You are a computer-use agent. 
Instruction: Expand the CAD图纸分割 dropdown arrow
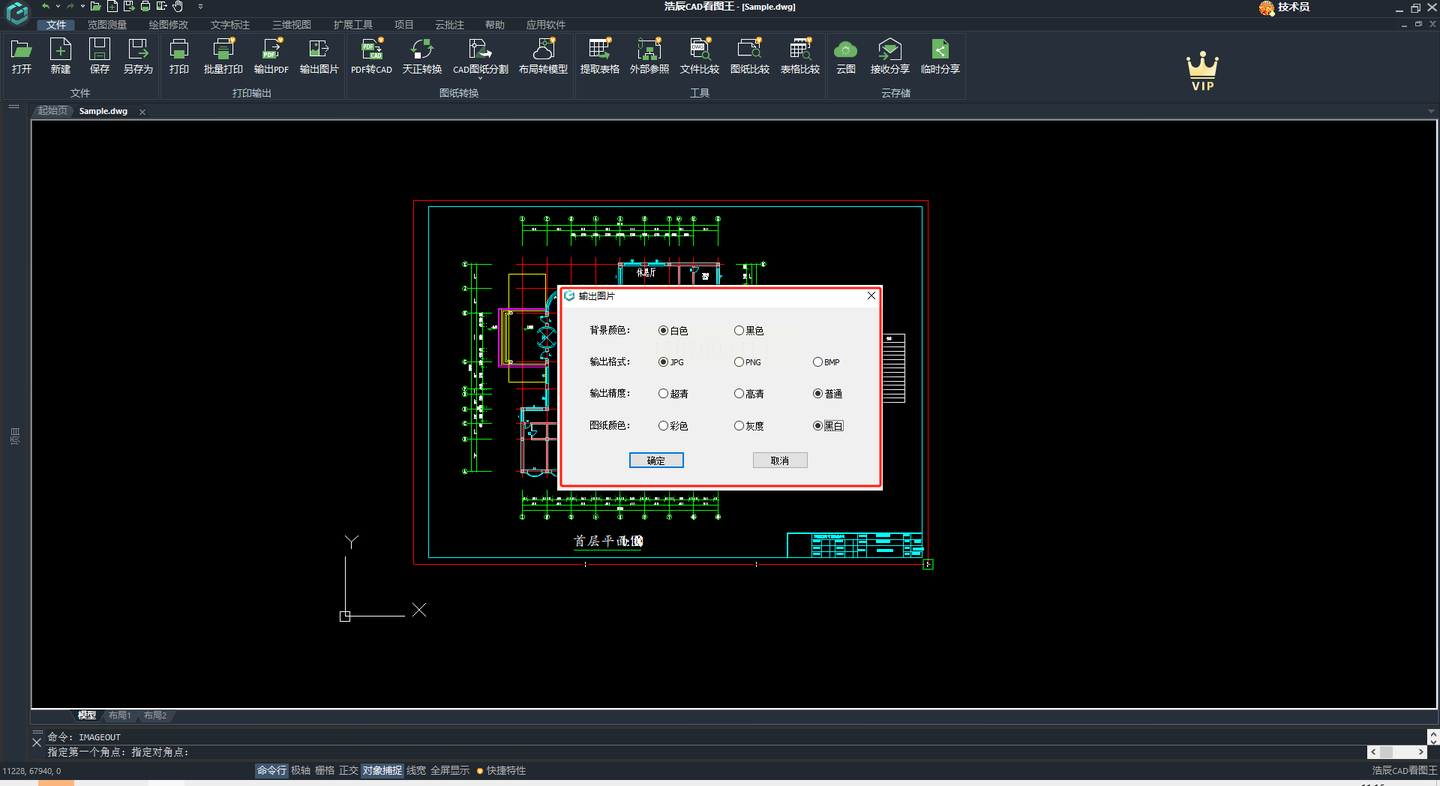coord(480,78)
